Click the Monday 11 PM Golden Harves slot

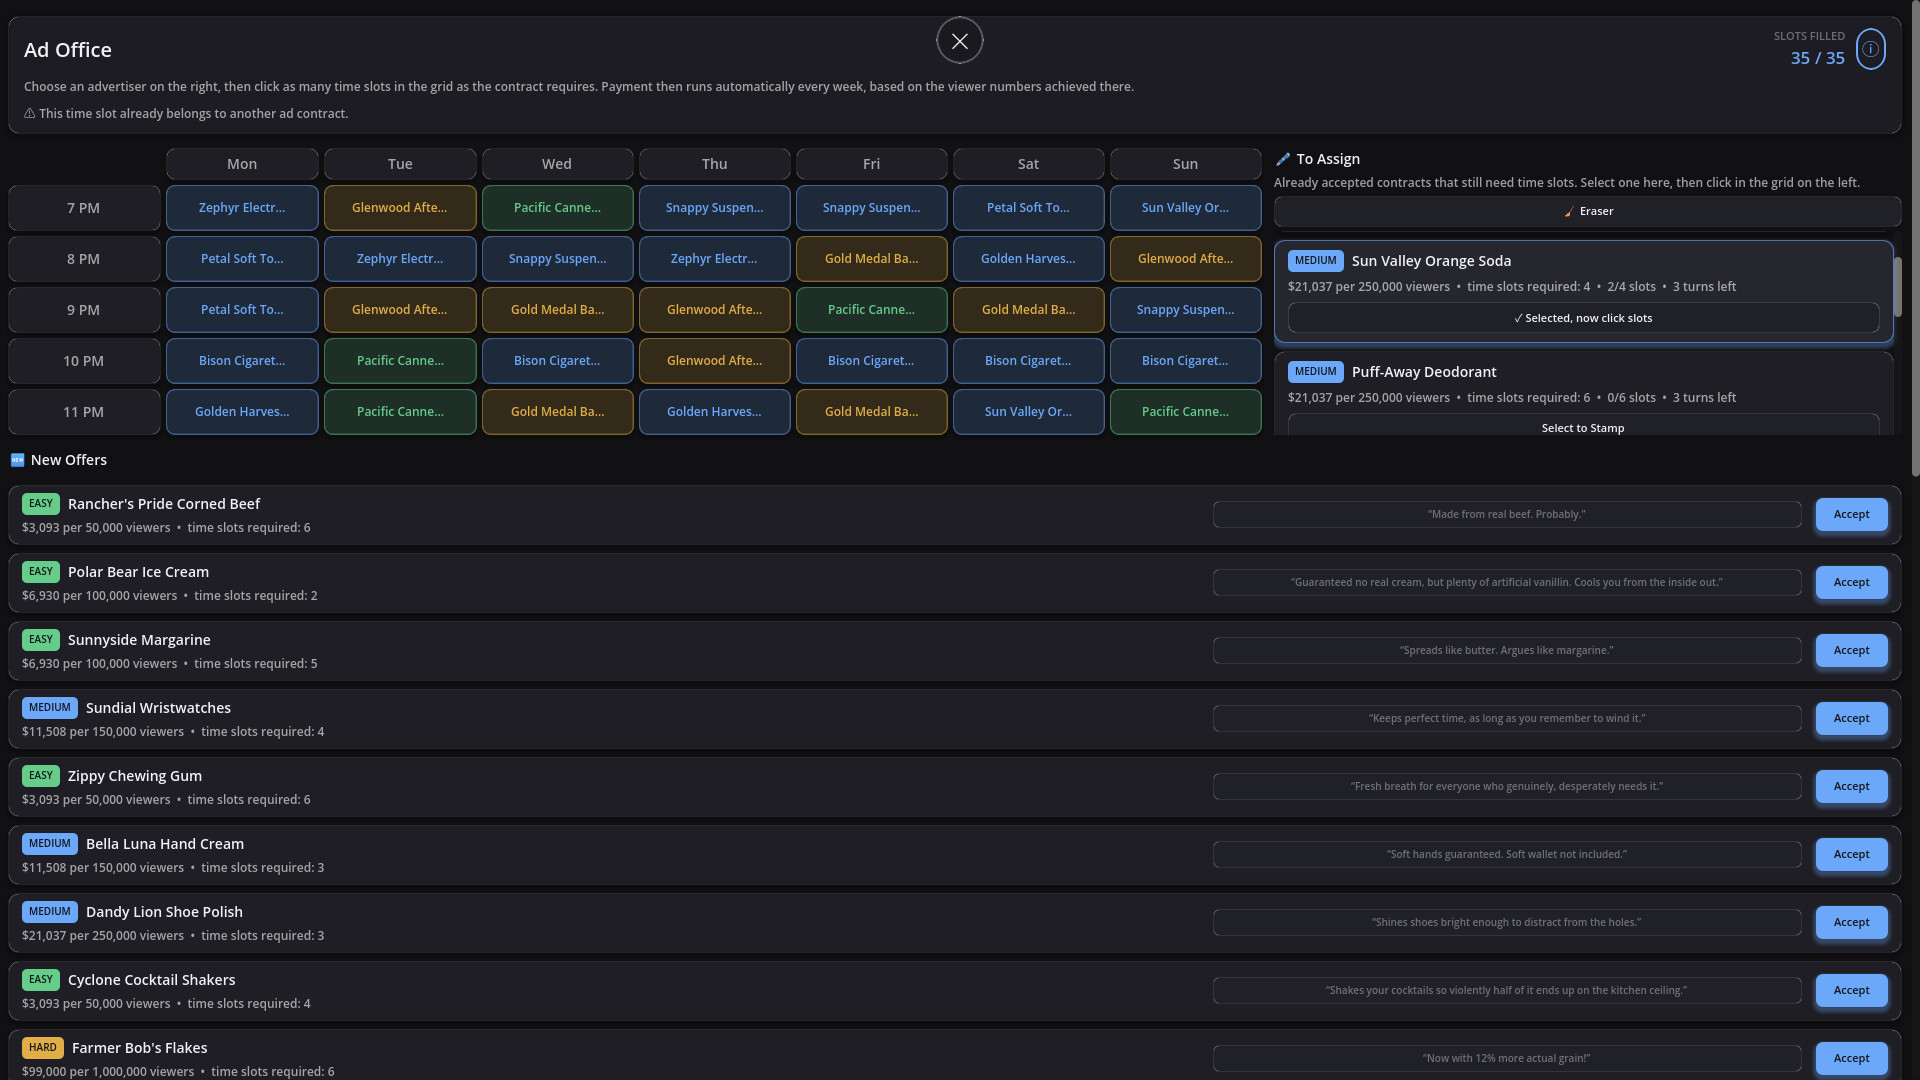242,412
